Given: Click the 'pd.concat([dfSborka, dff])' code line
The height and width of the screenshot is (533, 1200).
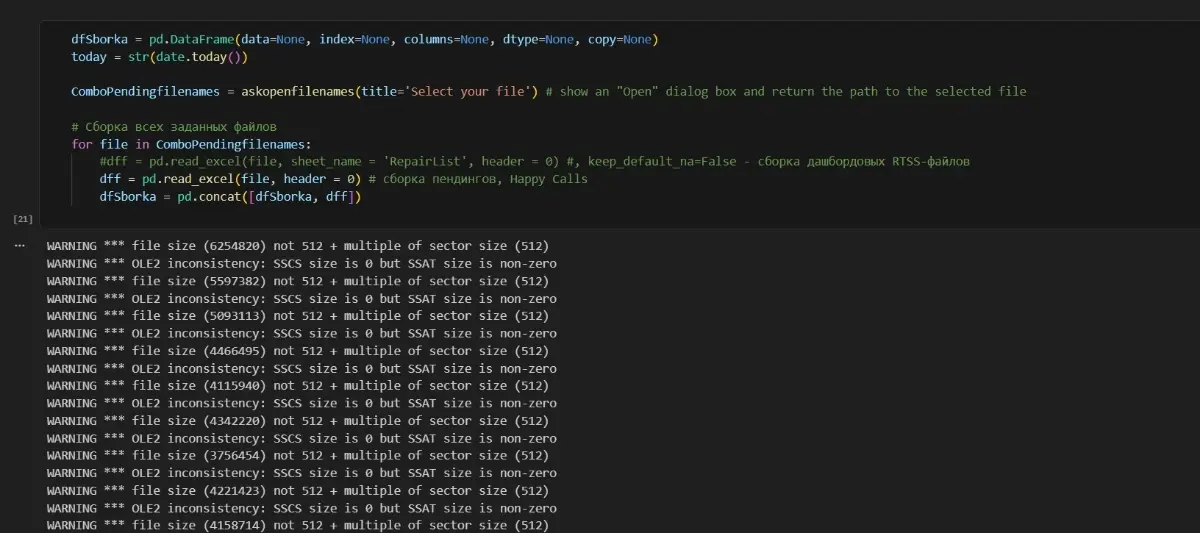Looking at the screenshot, I should 230,197.
